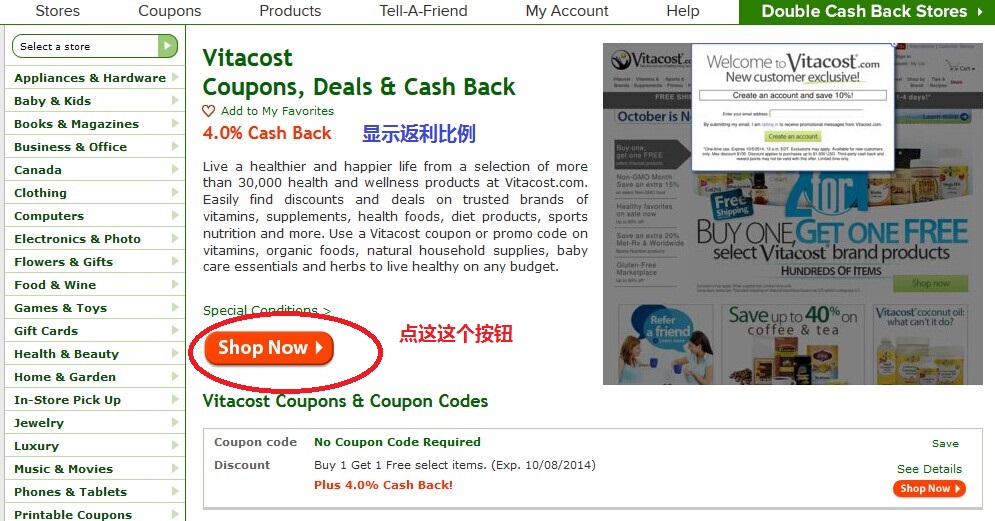Open the Tell-A-Friend menu item
The width and height of the screenshot is (995, 521).
[423, 11]
